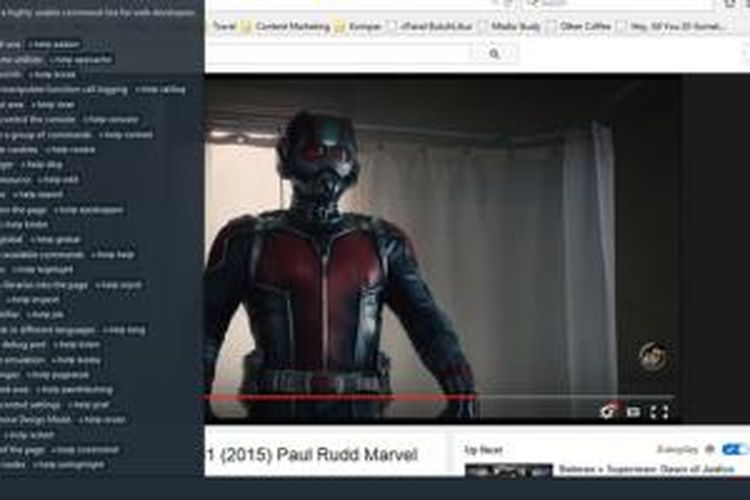Click the 'help break' command chip
The height and width of the screenshot is (500, 750).
[x=52, y=75]
